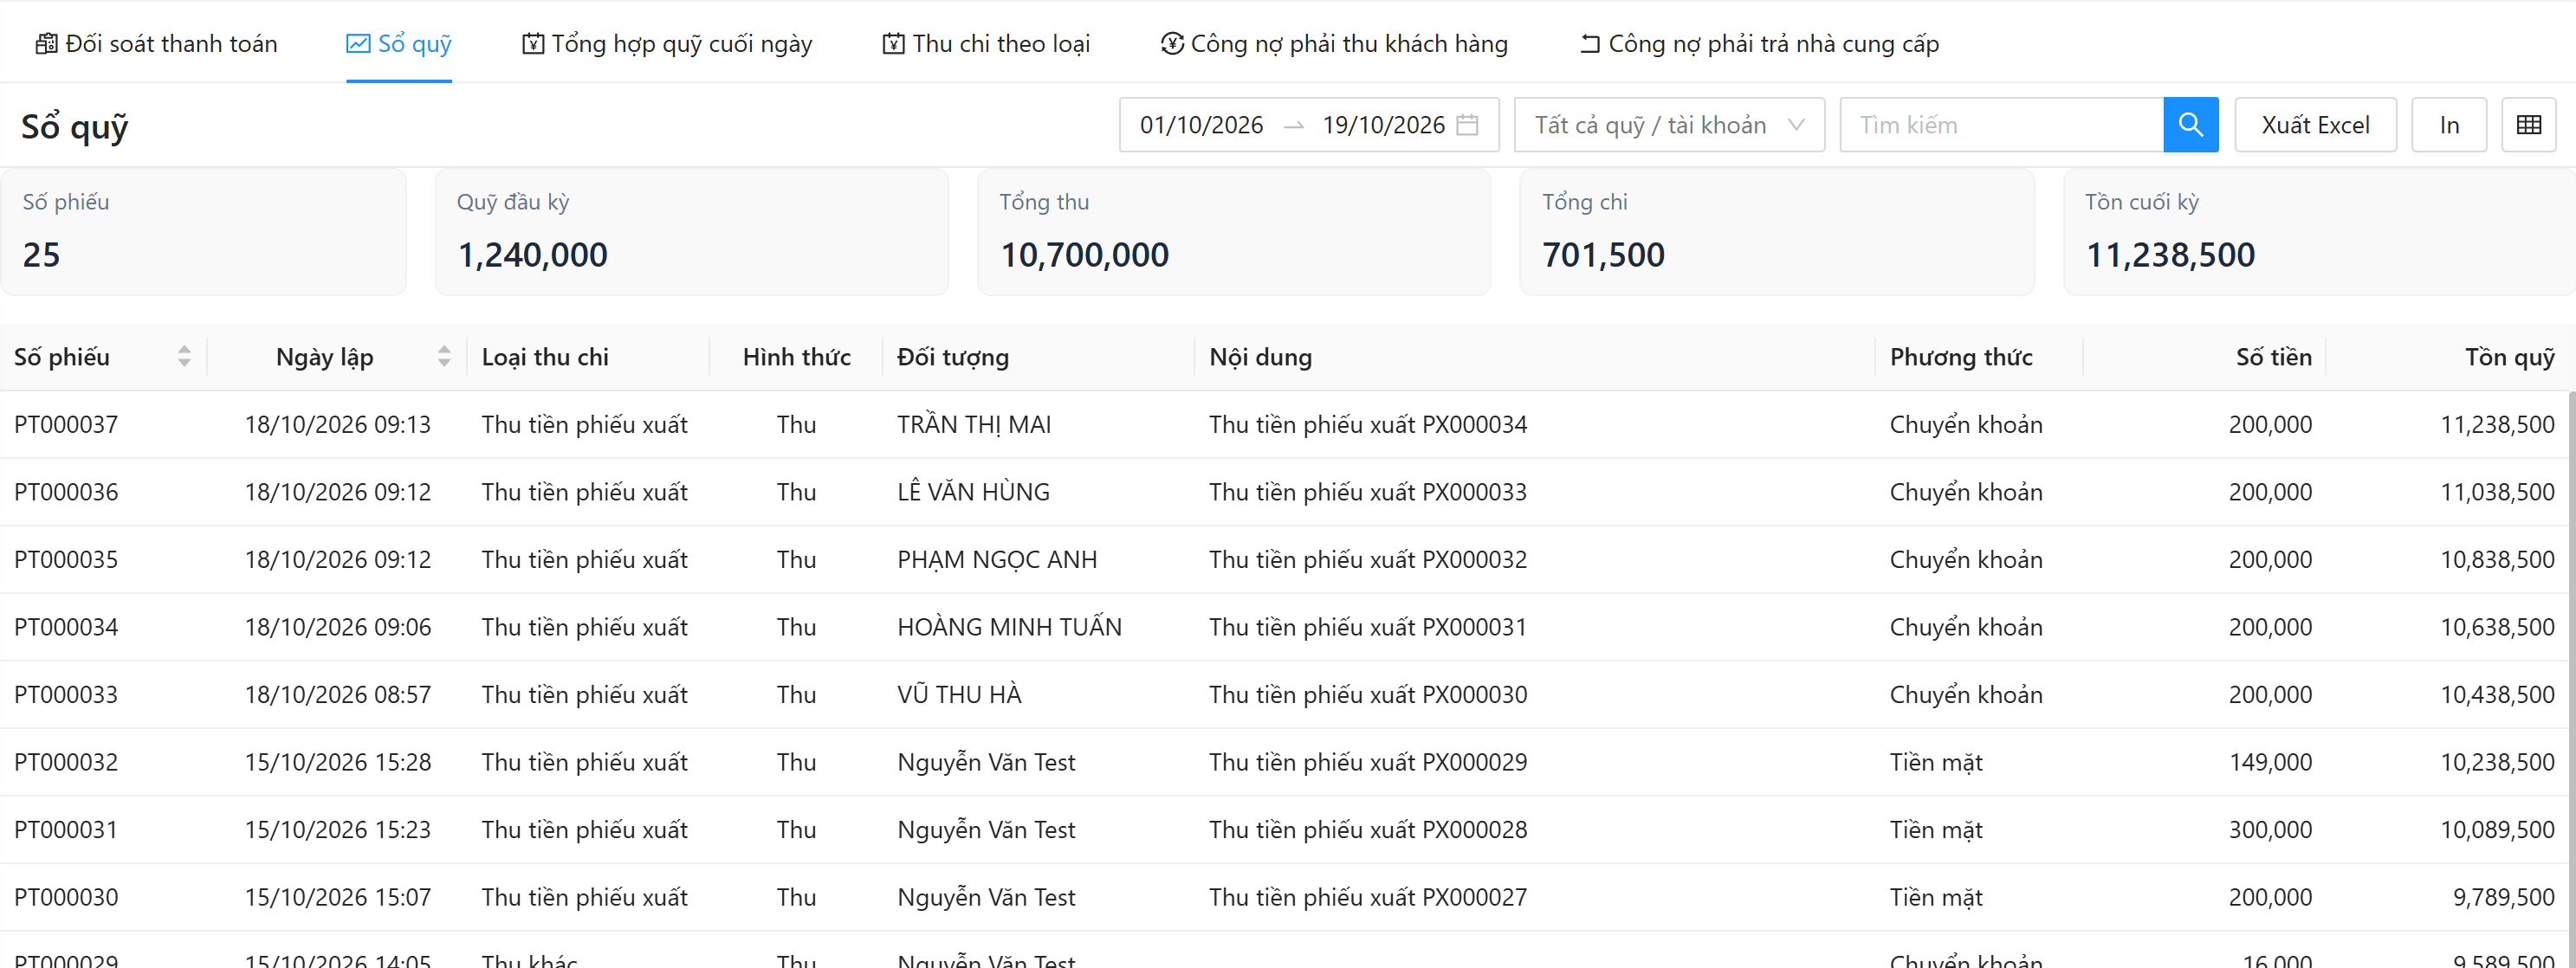Select voucher PT000030
This screenshot has width=2576, height=968.
(66, 897)
